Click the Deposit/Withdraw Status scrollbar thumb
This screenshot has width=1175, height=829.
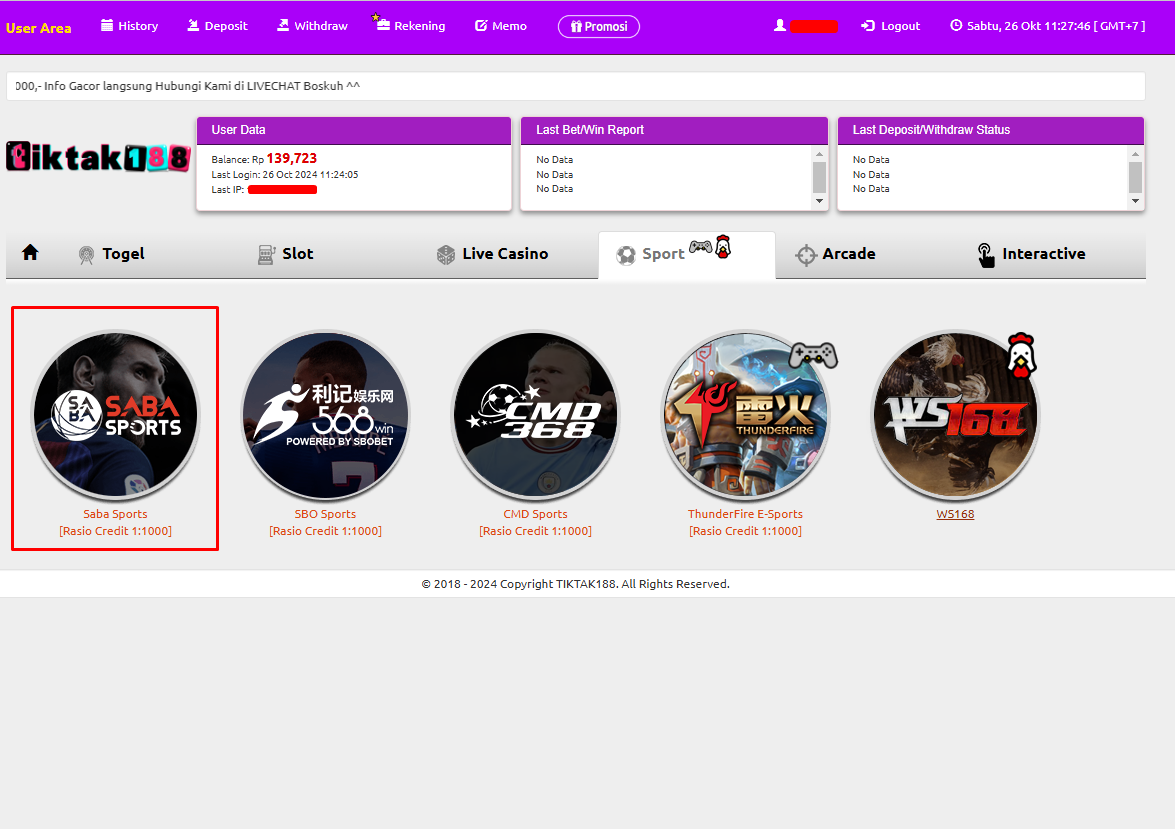[x=1135, y=178]
